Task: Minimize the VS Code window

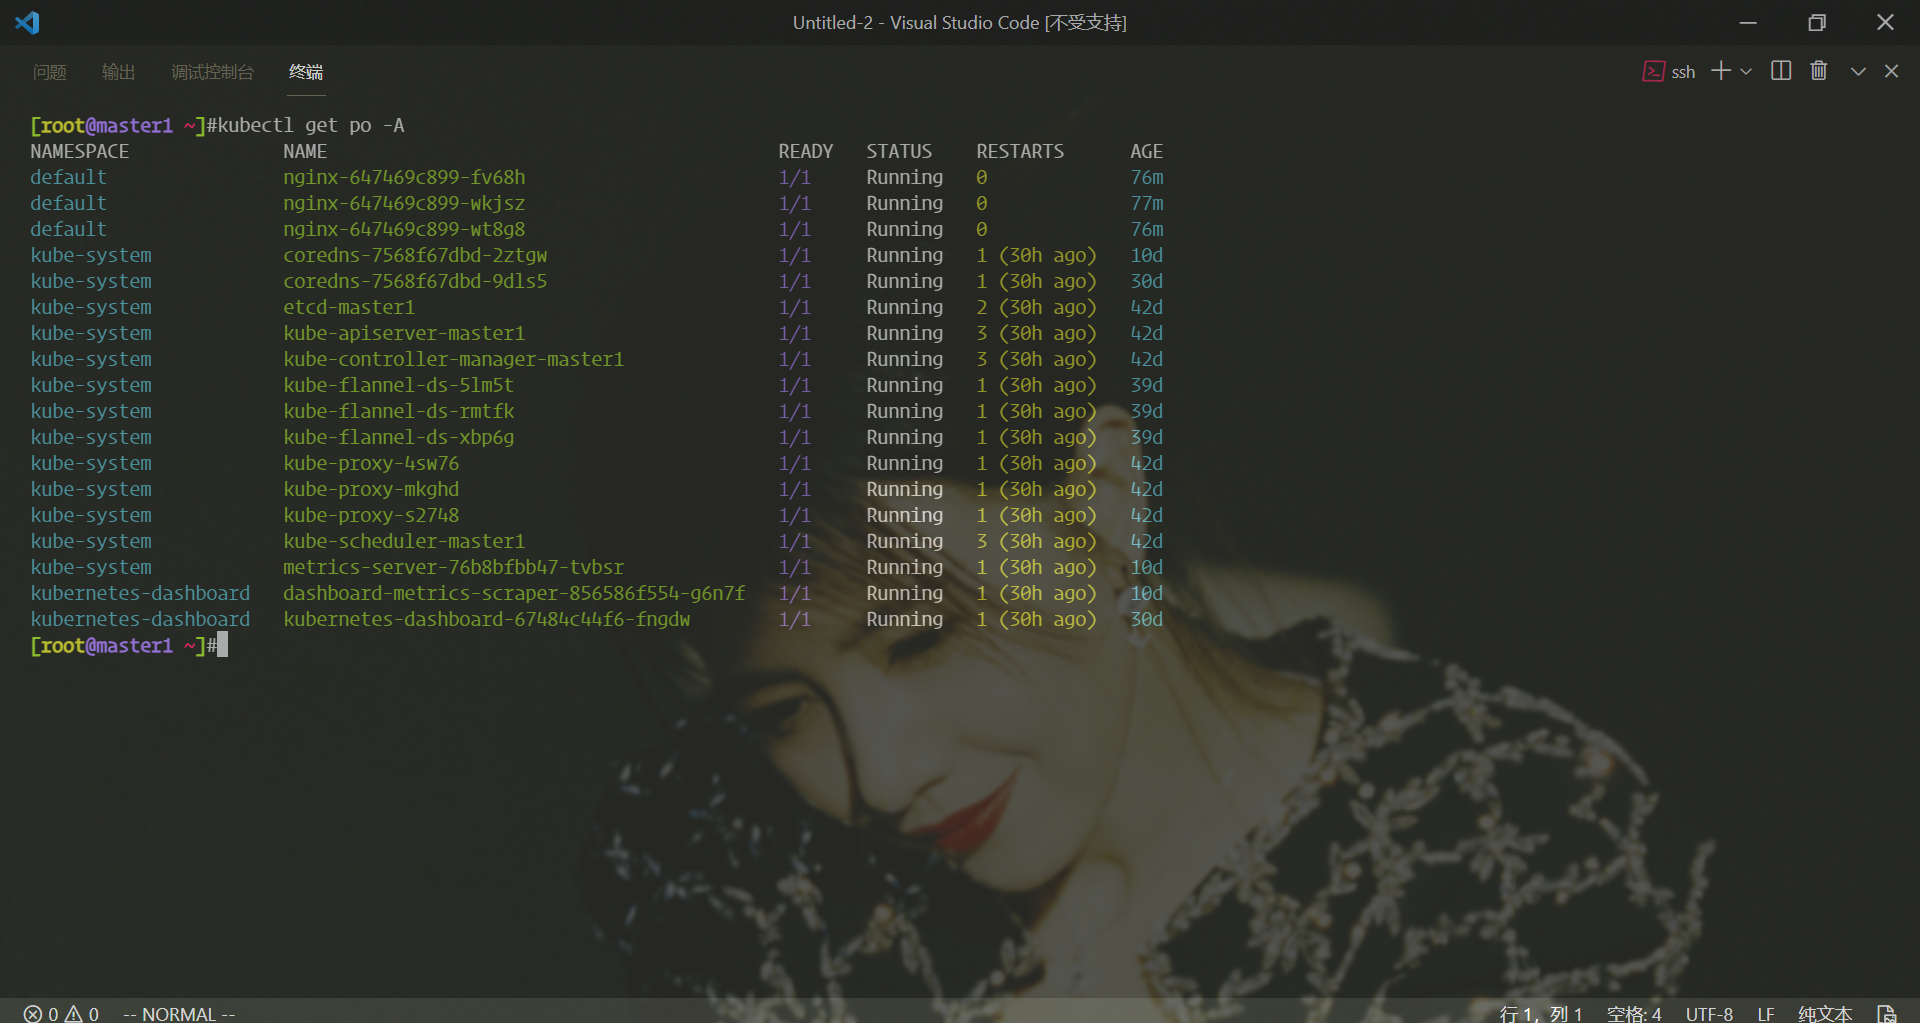Action: click(1748, 22)
